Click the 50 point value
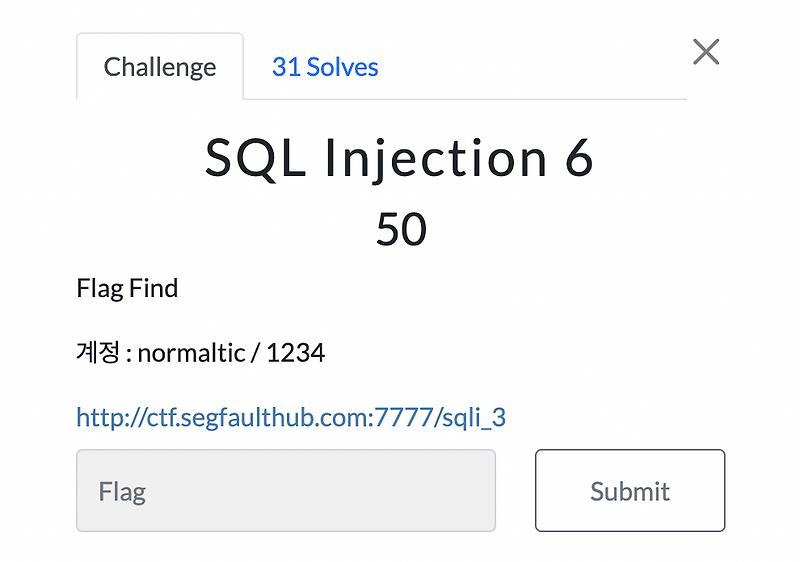The height and width of the screenshot is (562, 800). pyautogui.click(x=401, y=230)
